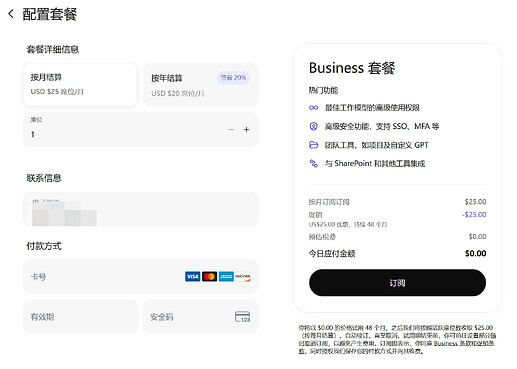This screenshot has height=369, width=517.
Task: Increase seat count with the plus button
Action: tap(246, 130)
